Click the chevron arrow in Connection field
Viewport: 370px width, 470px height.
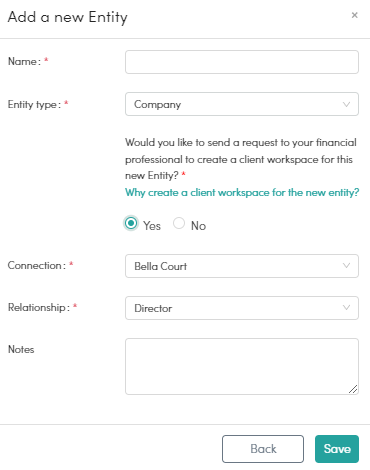pos(346,266)
